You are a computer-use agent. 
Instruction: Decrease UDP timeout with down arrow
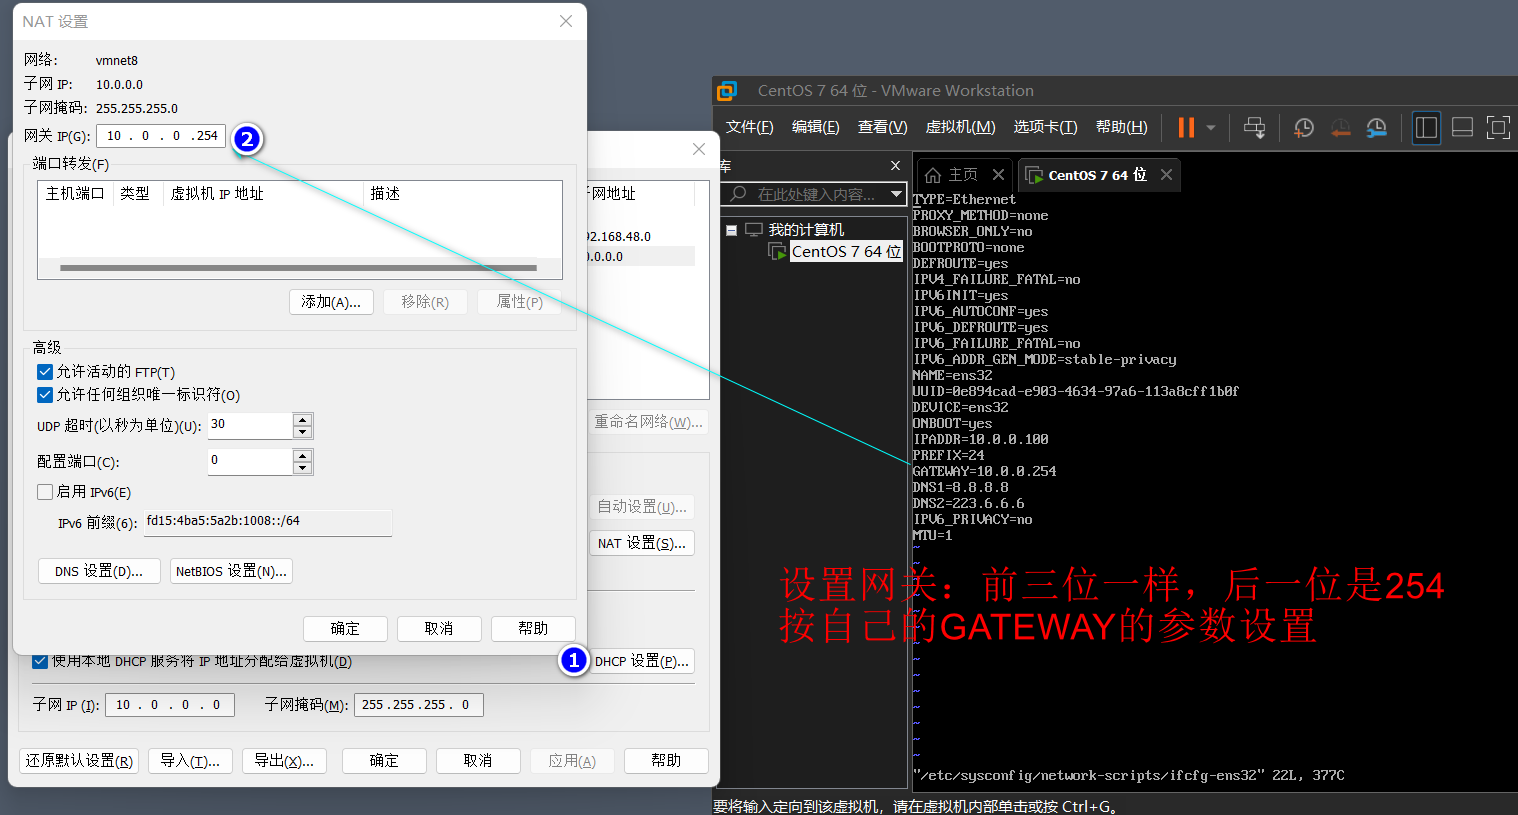coord(303,432)
